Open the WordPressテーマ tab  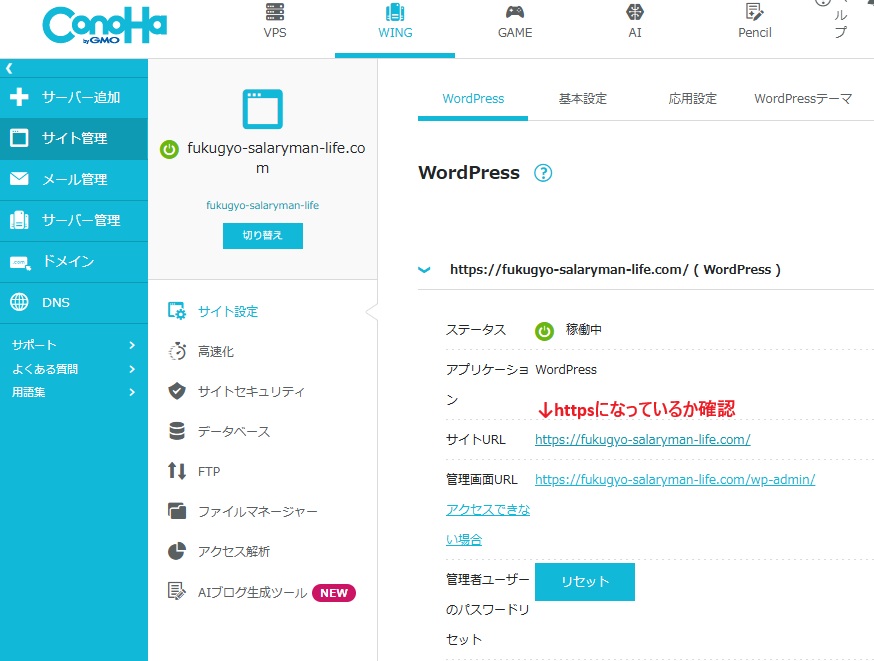click(802, 99)
